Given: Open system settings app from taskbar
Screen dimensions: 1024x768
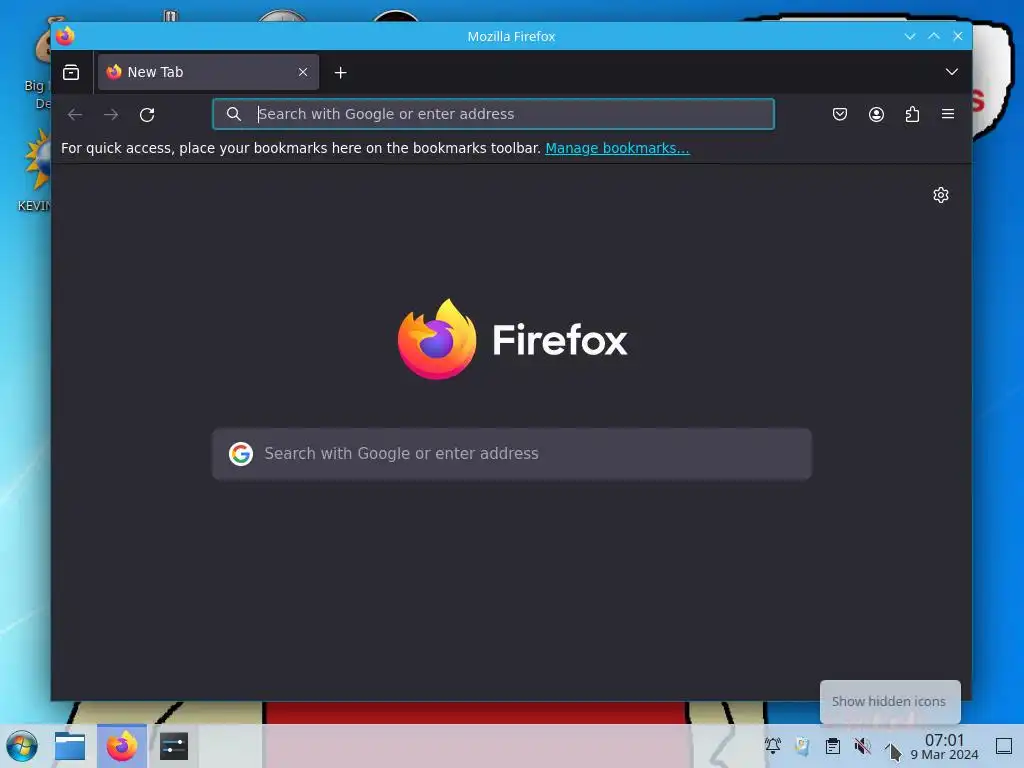Looking at the screenshot, I should [174, 746].
